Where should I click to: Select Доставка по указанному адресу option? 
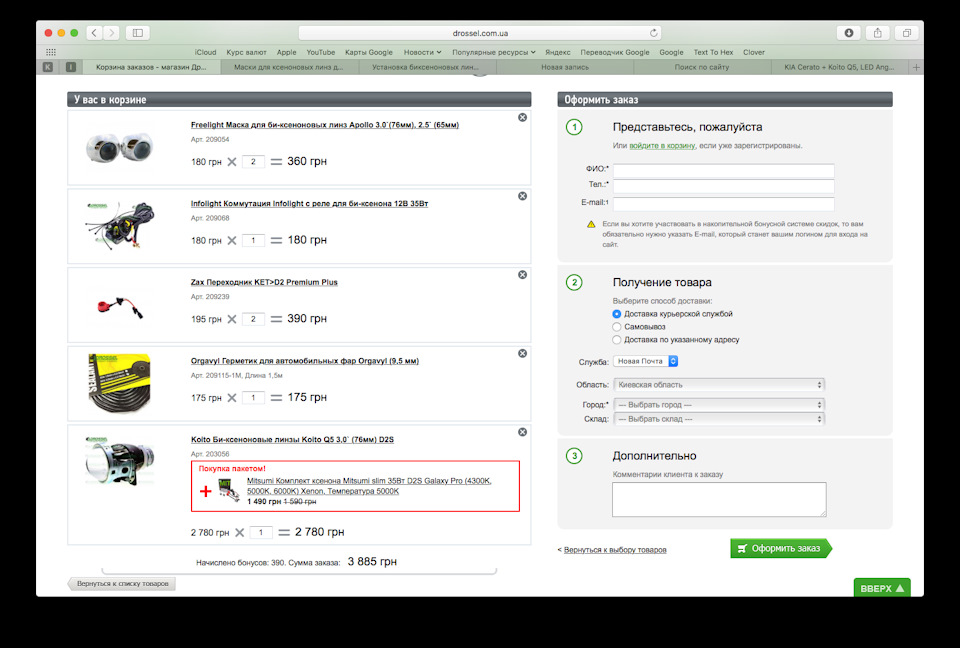tap(617, 340)
